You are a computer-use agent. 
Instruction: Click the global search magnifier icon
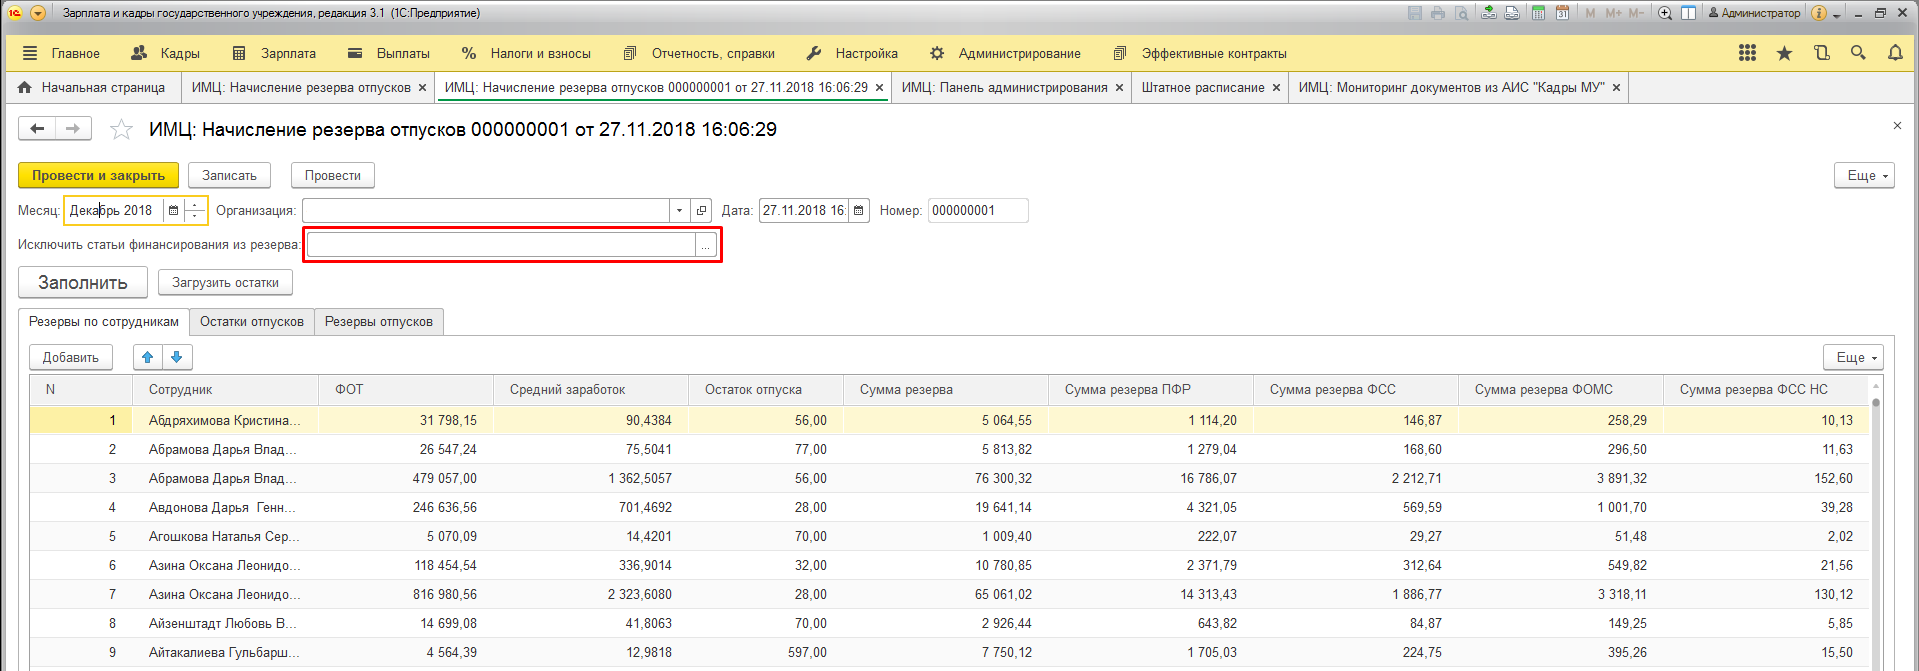click(1858, 53)
